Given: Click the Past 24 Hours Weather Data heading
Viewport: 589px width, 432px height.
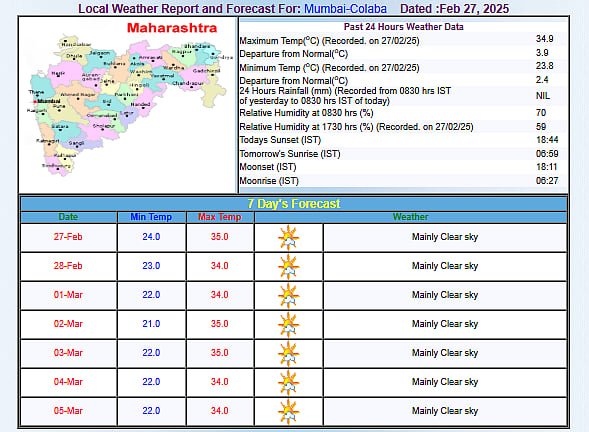Looking at the screenshot, I should point(403,27).
